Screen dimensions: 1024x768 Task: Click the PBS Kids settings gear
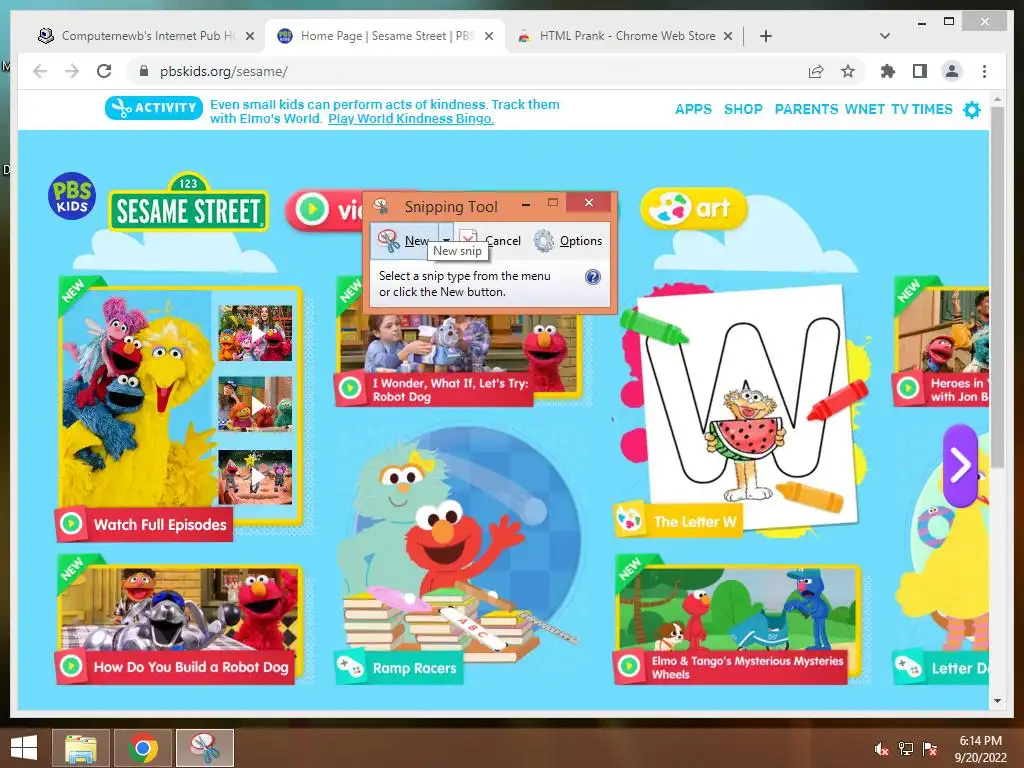pos(972,110)
